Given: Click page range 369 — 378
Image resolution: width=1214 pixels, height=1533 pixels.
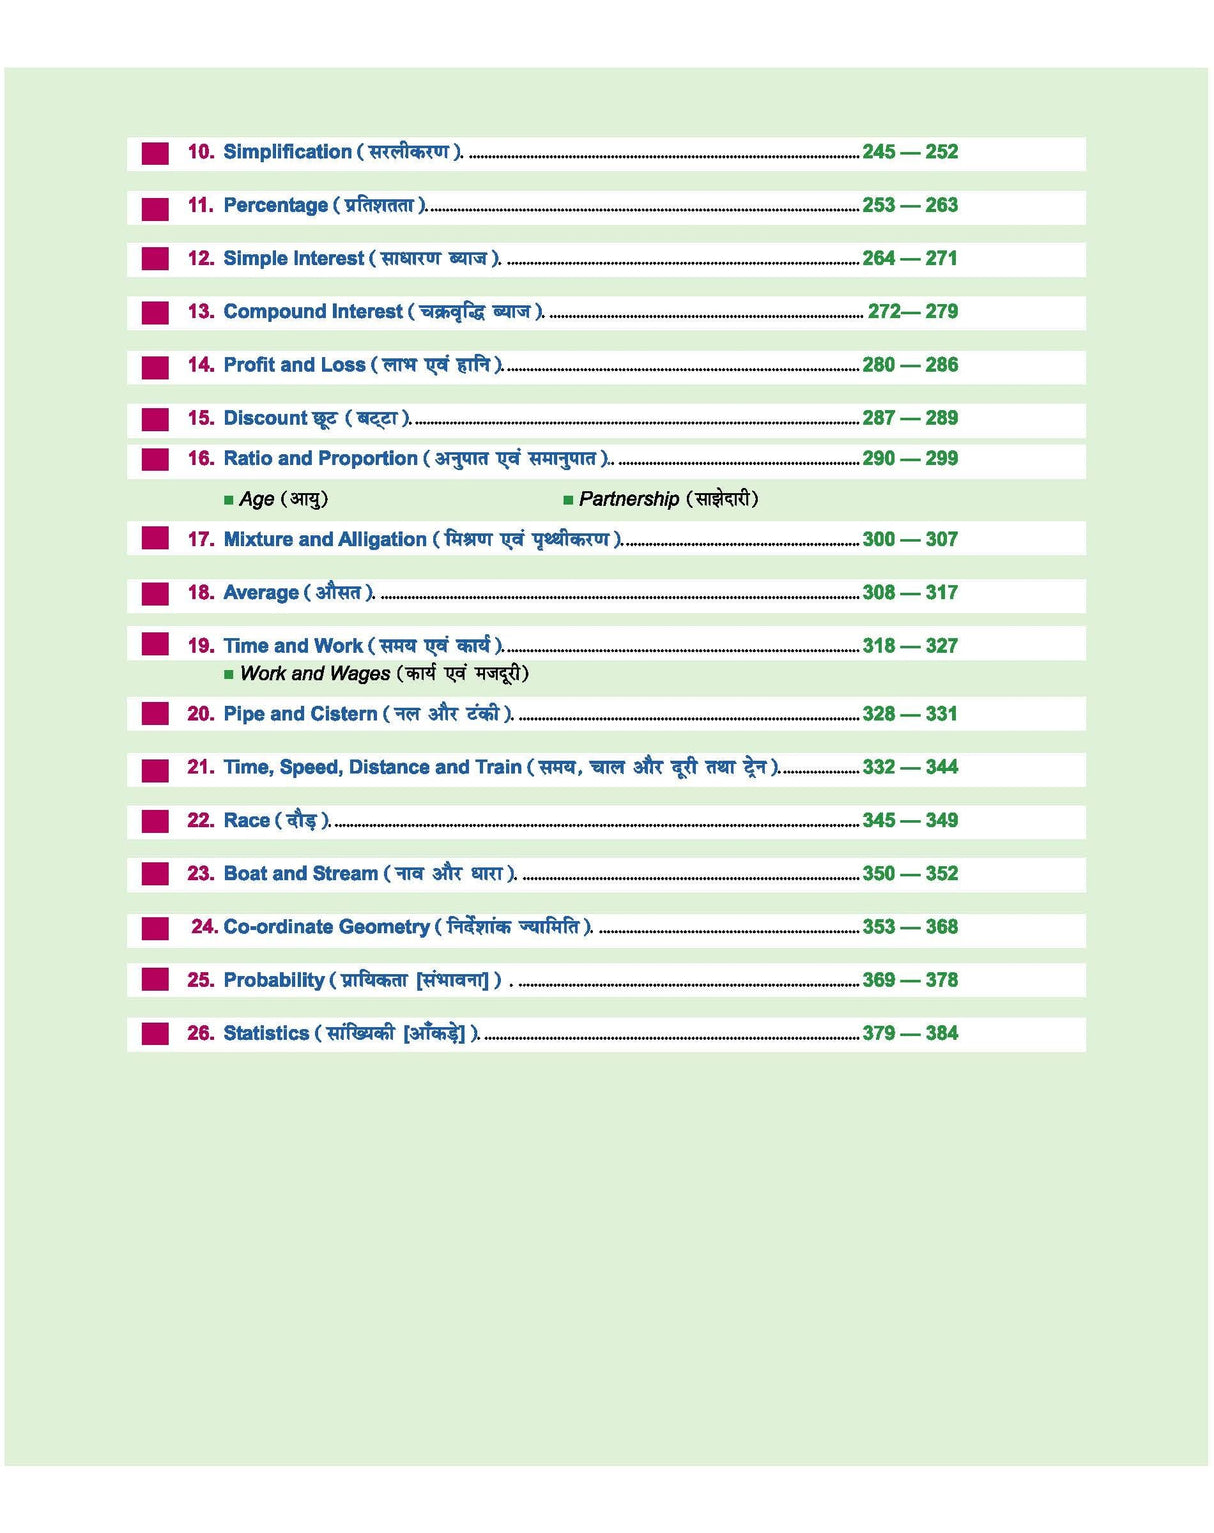Looking at the screenshot, I should pos(910,980).
